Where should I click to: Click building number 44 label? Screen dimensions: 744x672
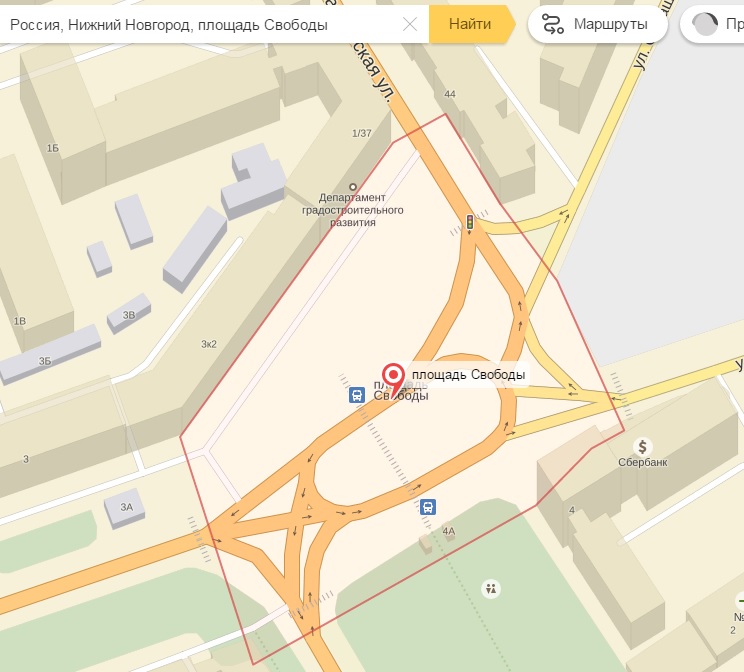[450, 94]
